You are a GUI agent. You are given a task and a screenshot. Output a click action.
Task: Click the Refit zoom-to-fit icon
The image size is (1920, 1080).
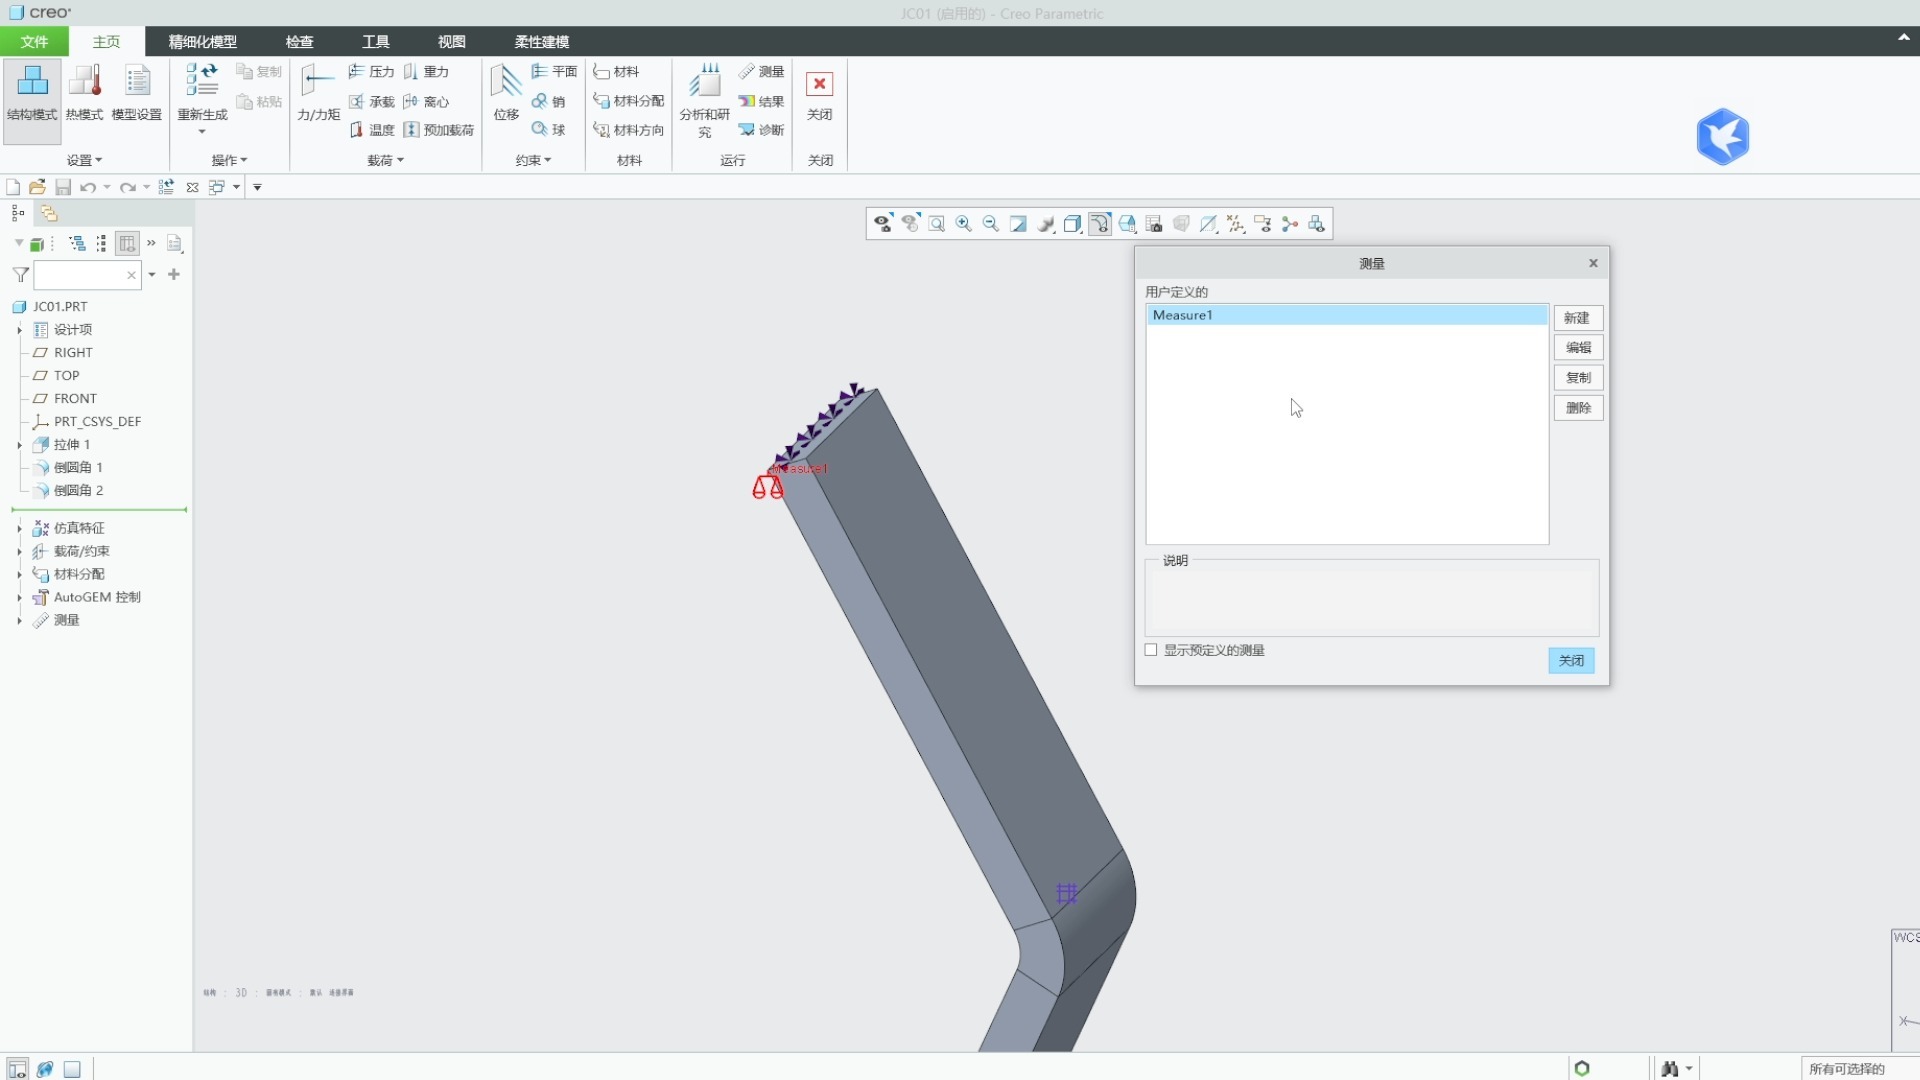click(937, 224)
